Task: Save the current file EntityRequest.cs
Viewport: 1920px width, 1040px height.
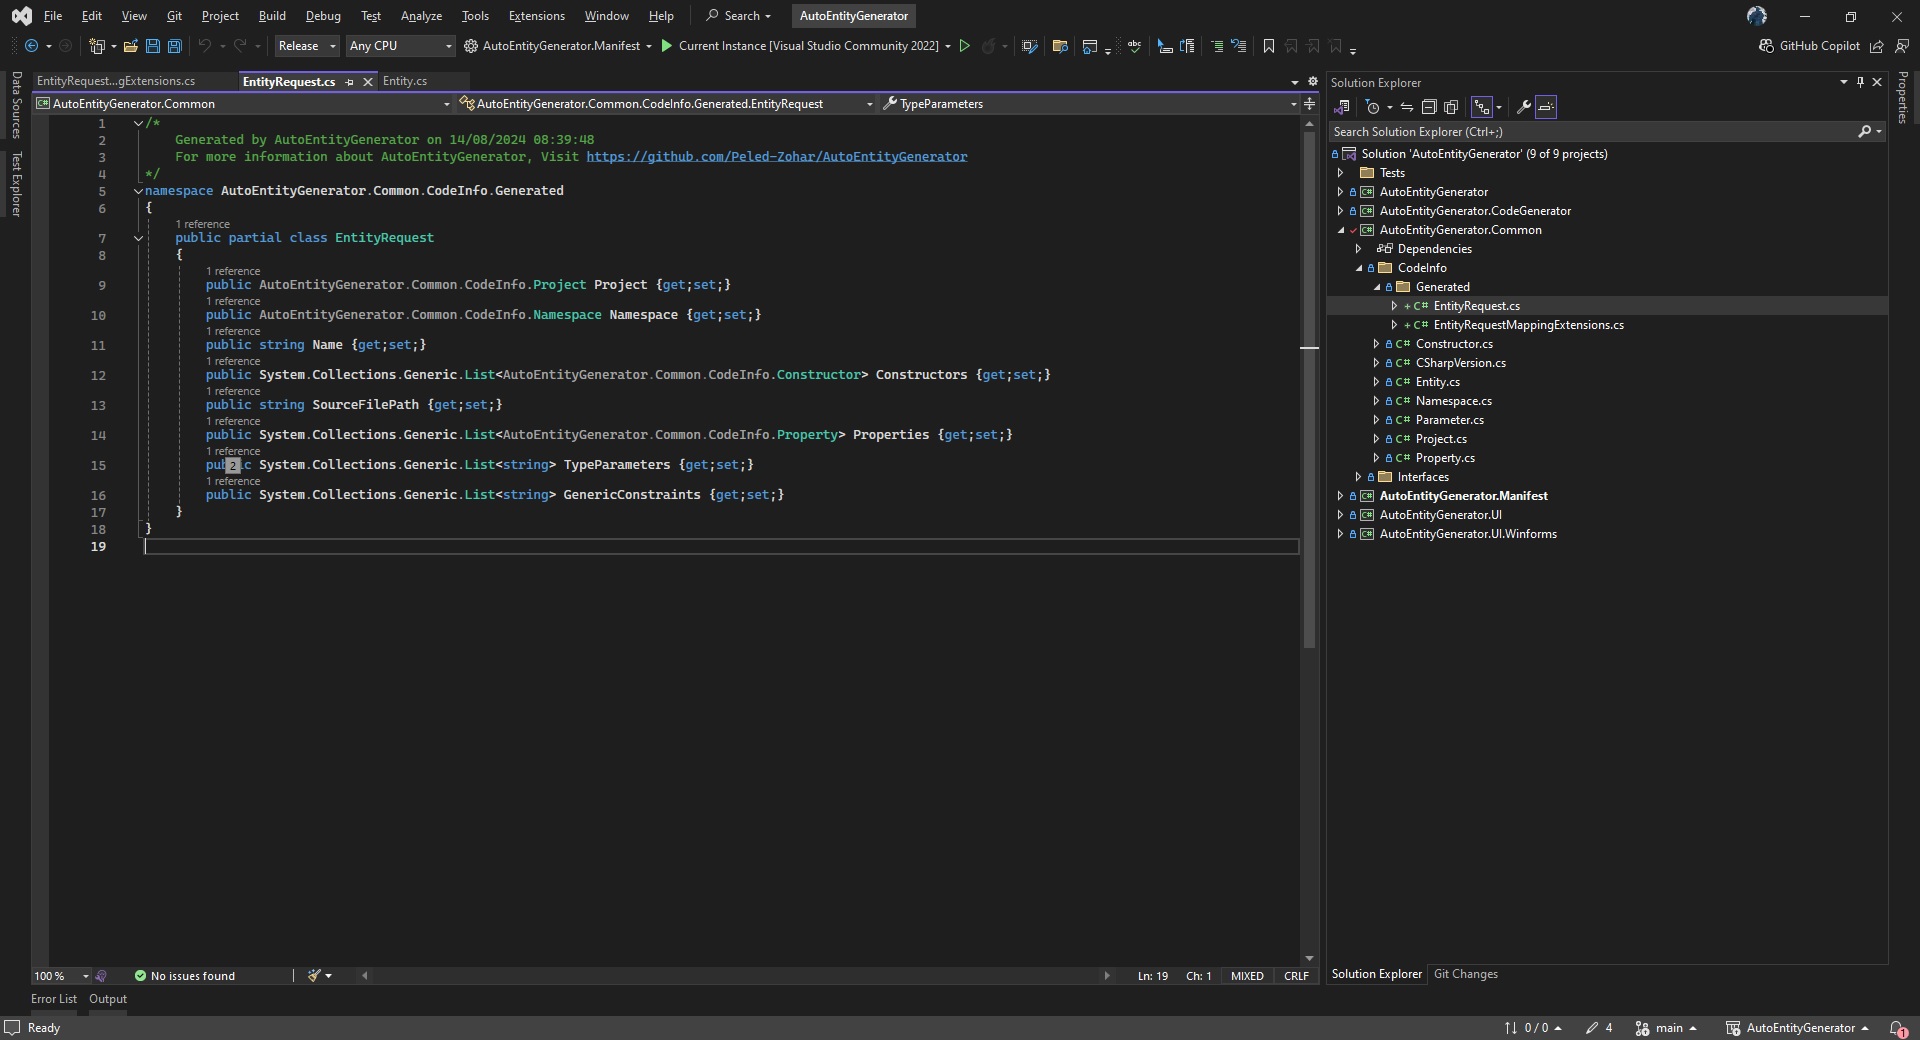Action: click(x=153, y=46)
